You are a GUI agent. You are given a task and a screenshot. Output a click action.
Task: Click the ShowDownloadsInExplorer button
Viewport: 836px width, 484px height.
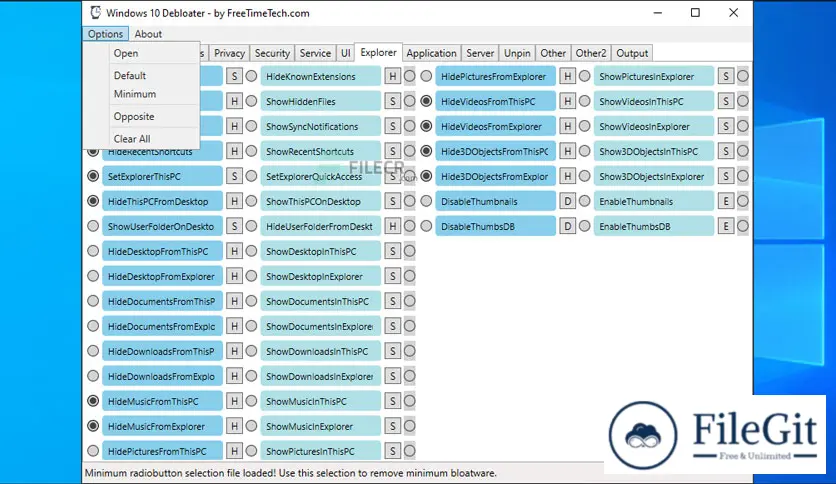(320, 376)
